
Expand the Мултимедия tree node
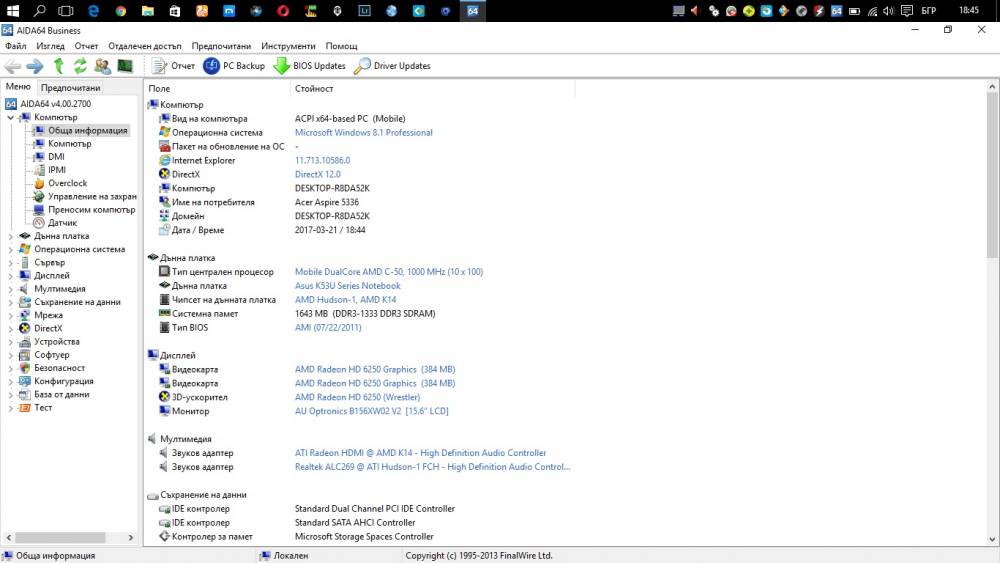10,289
